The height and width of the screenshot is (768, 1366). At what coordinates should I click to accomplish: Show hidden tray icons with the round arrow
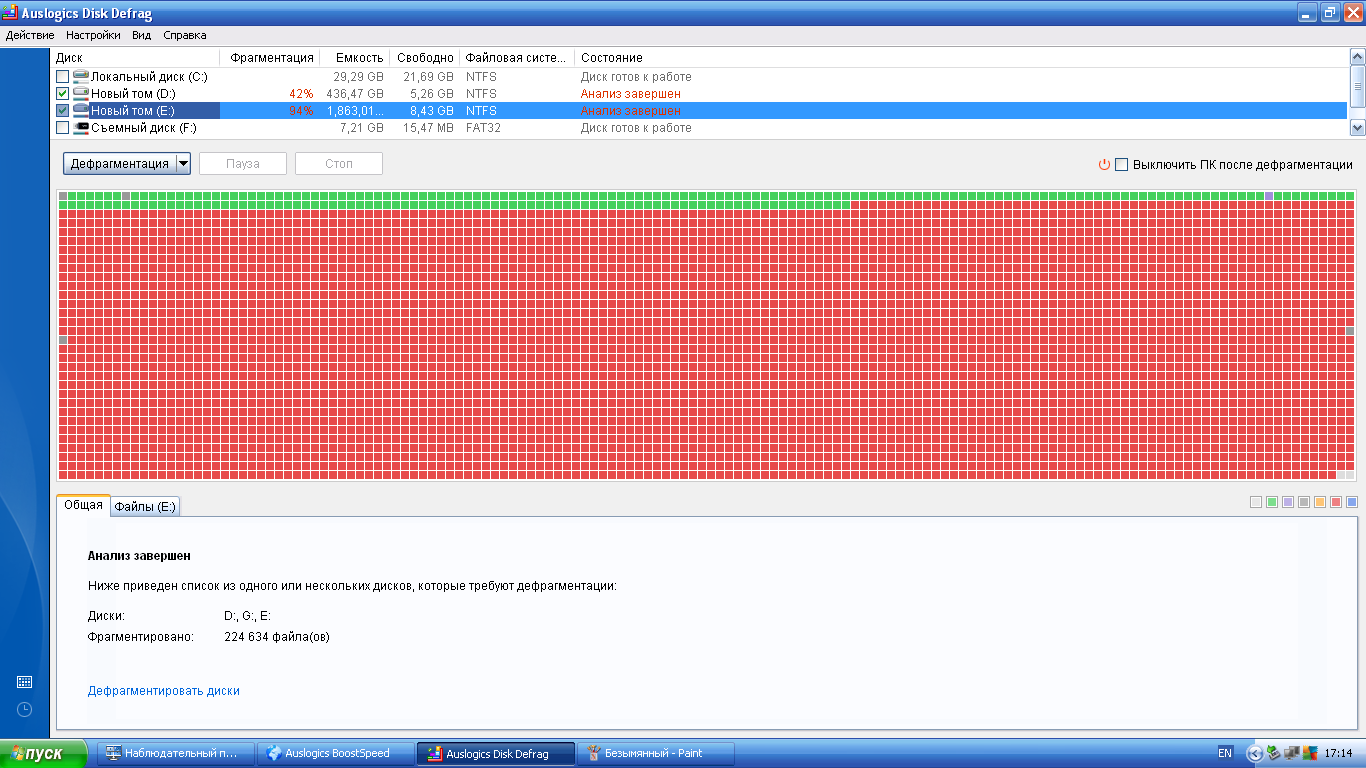coord(1255,753)
